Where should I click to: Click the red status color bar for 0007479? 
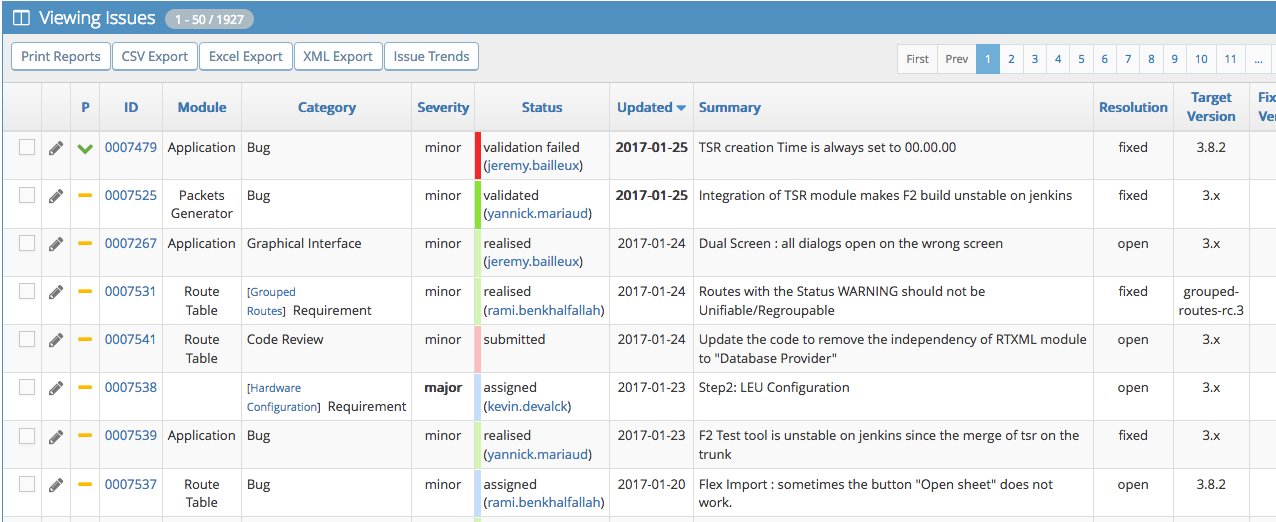478,156
